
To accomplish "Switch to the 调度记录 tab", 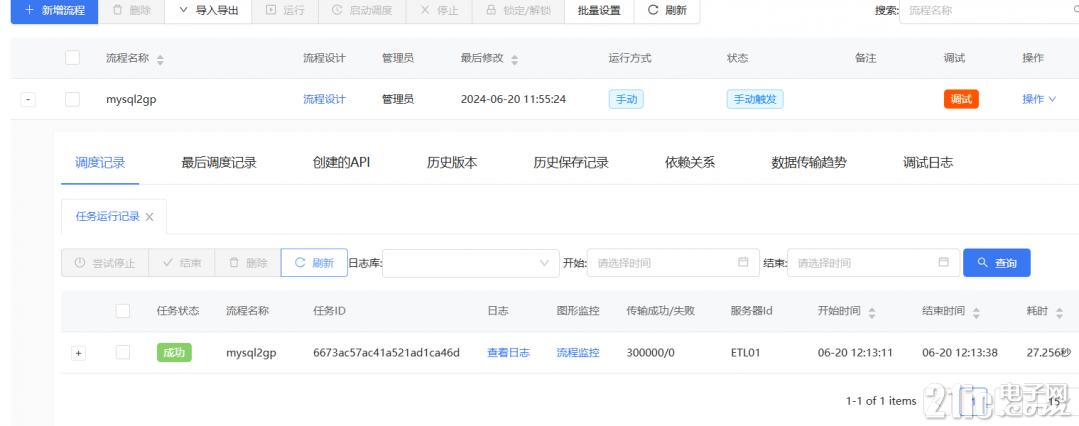I will [x=100, y=163].
